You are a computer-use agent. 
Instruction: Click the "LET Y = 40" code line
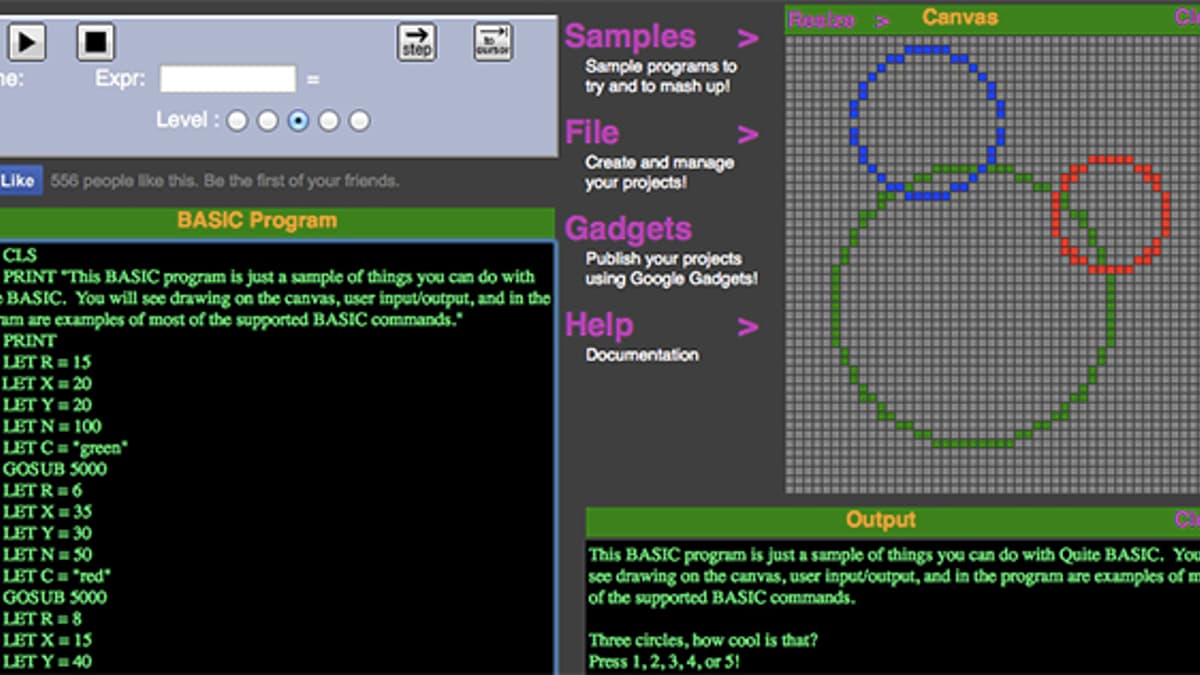tap(47, 661)
